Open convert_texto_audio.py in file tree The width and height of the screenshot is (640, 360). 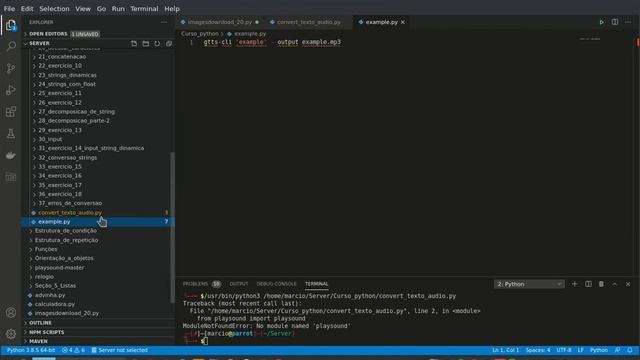click(70, 213)
